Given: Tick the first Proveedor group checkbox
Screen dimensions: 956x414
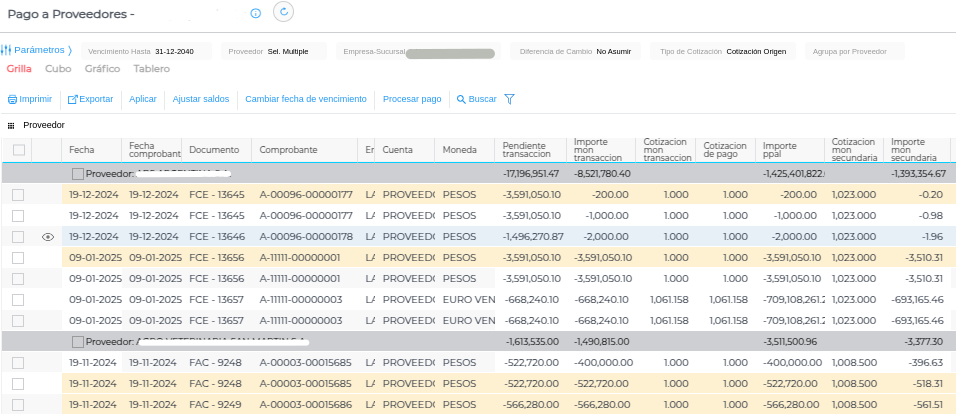Looking at the screenshot, I should [x=78, y=174].
